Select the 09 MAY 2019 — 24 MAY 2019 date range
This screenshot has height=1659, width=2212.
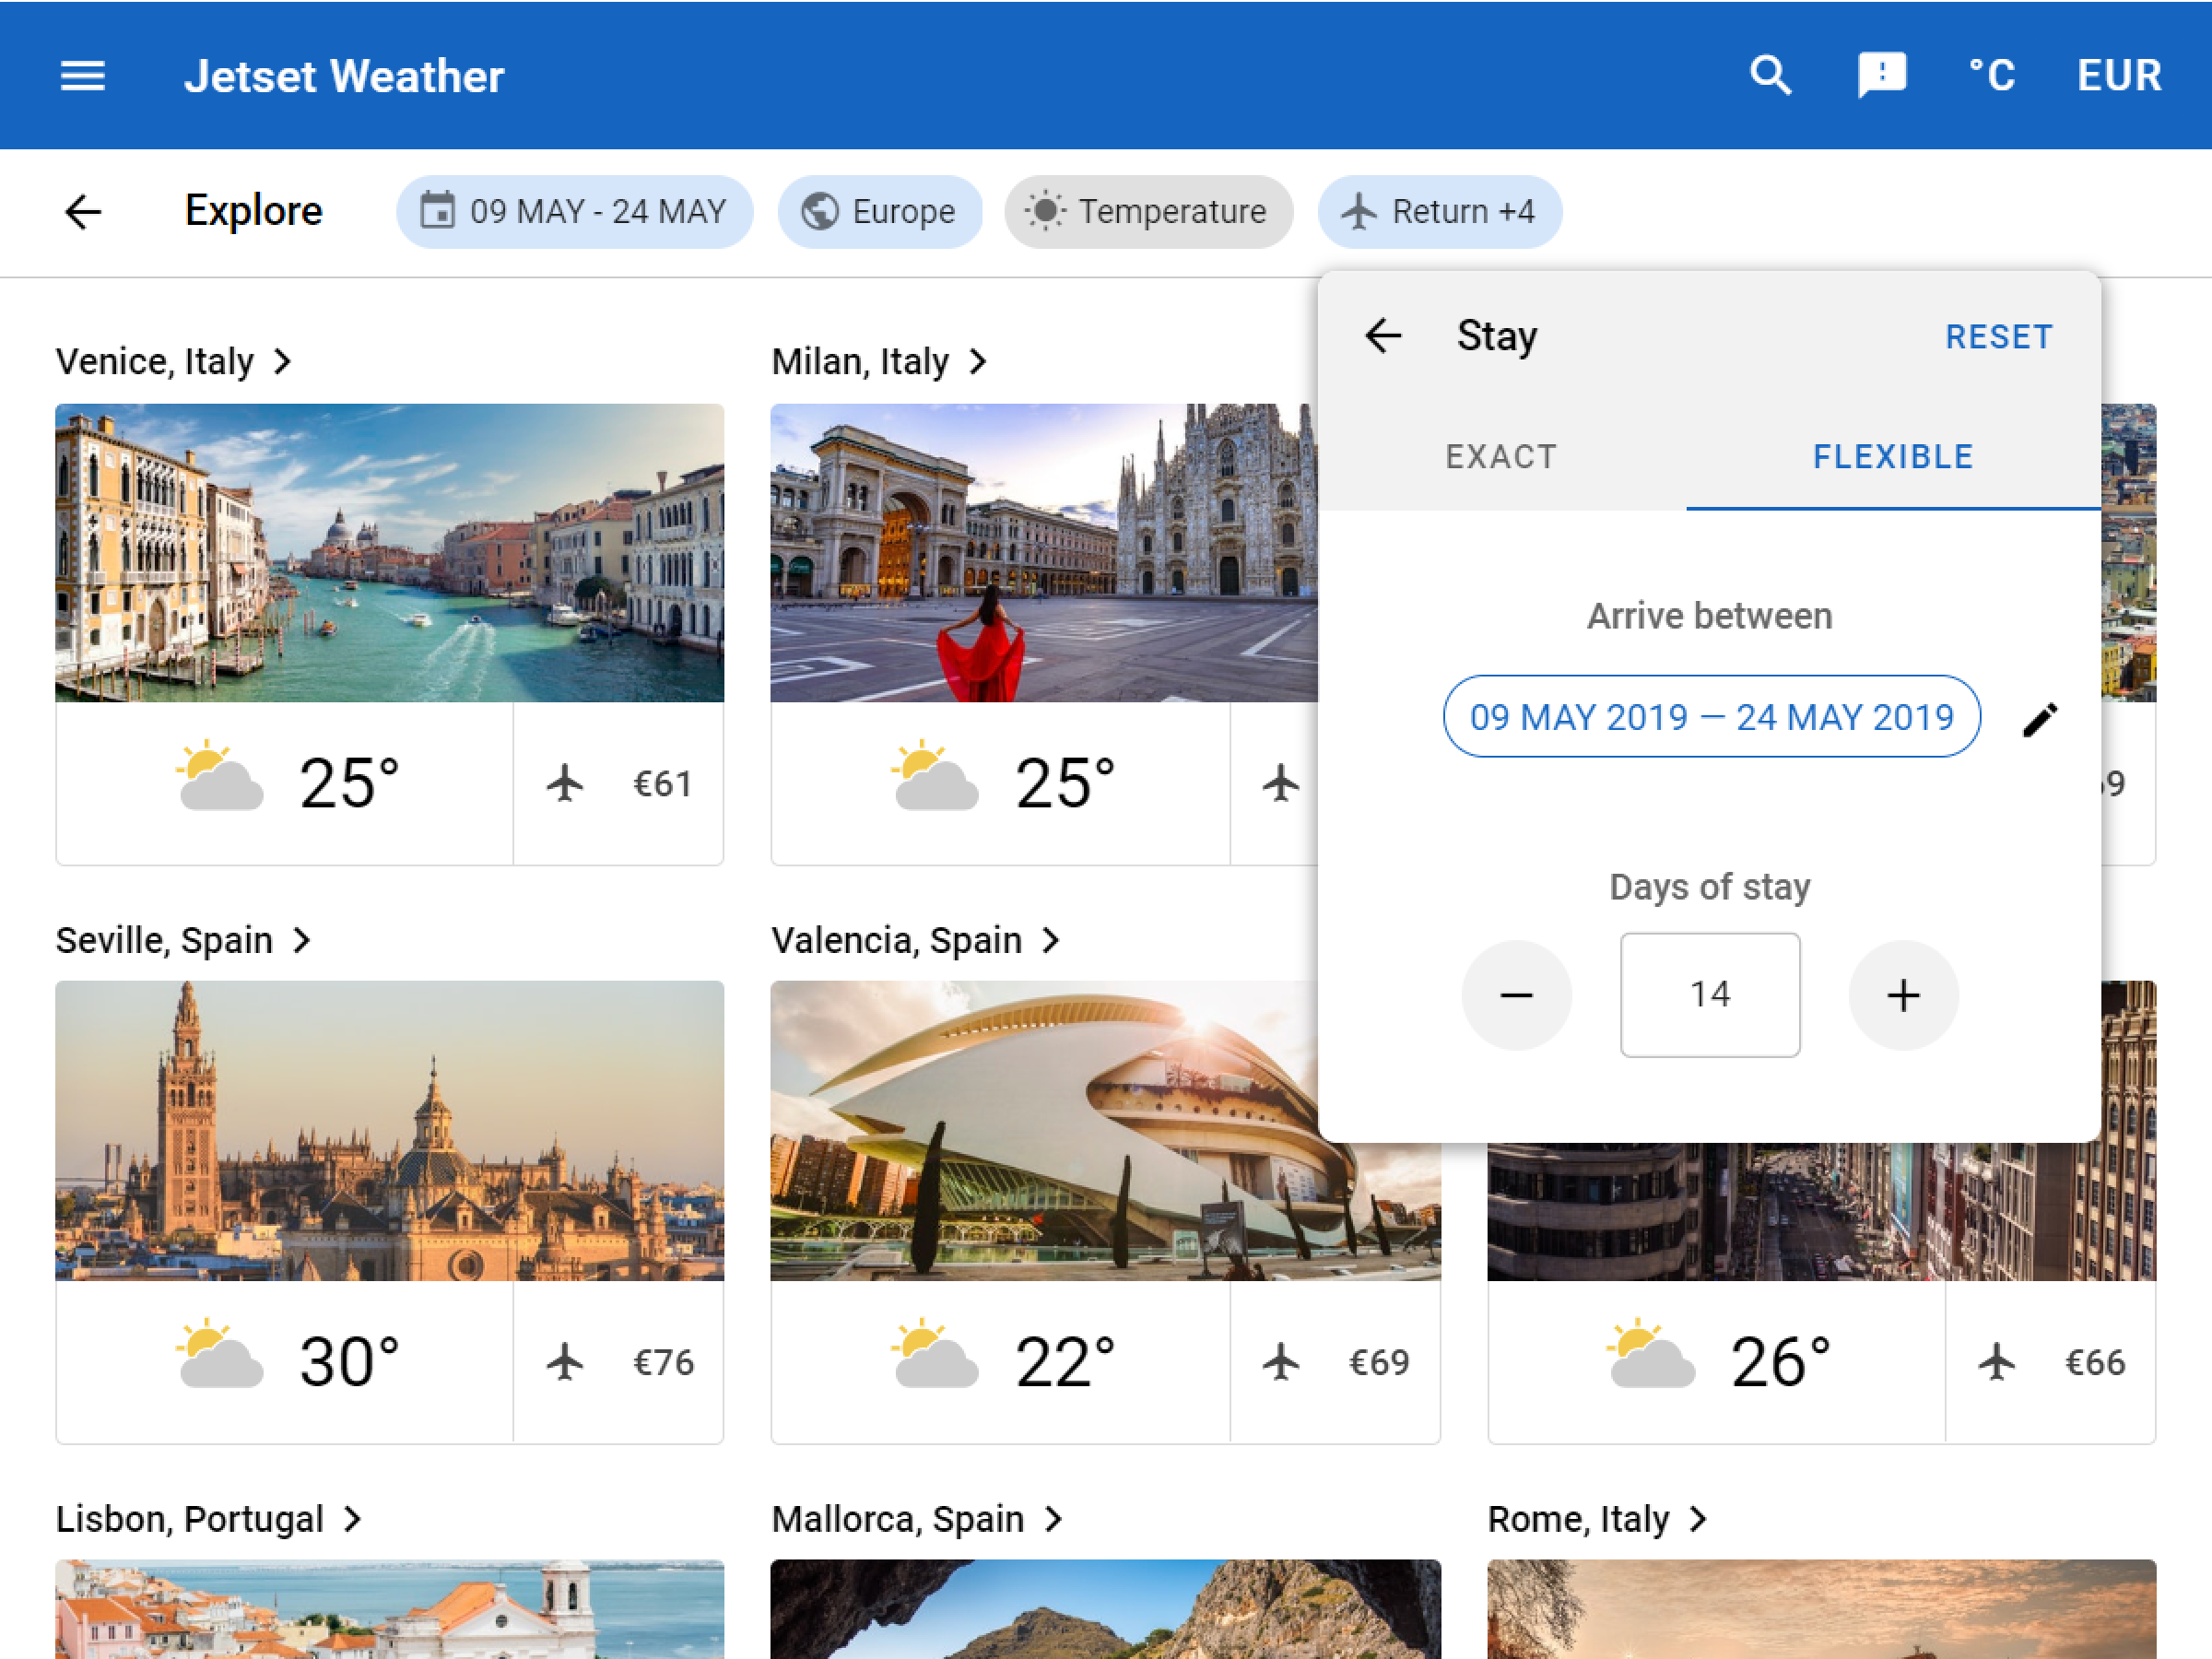(1711, 716)
